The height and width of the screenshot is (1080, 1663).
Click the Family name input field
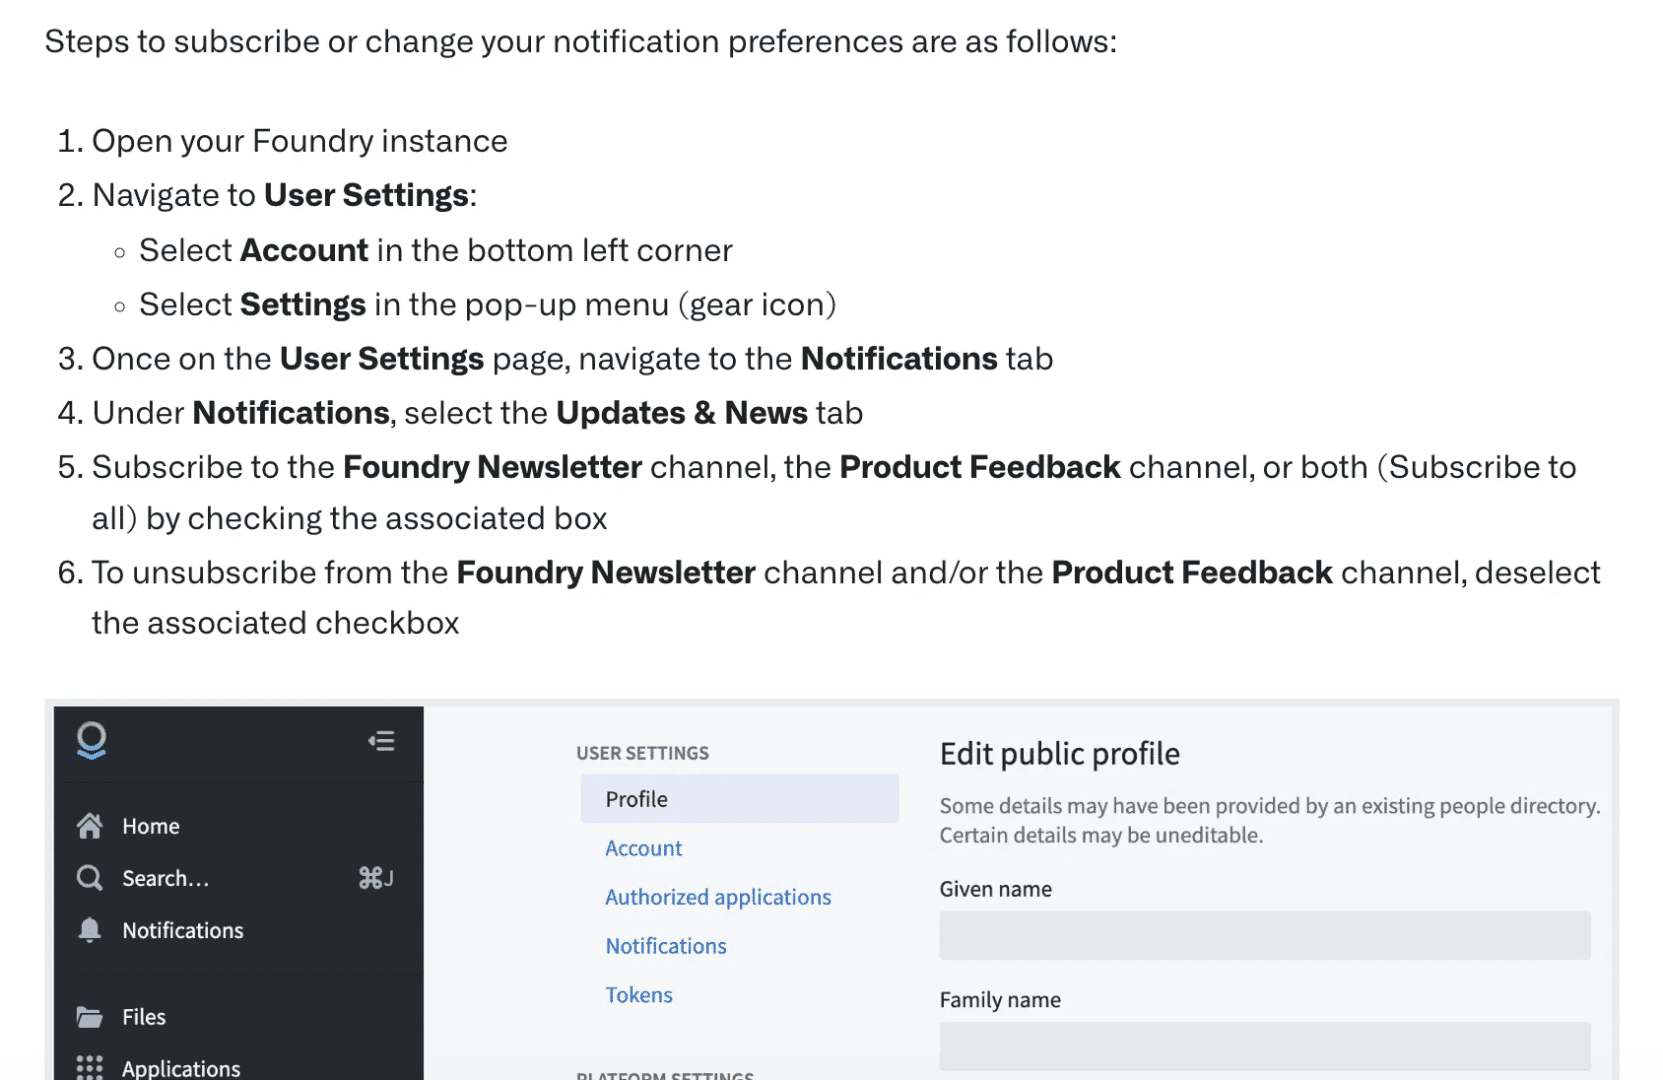click(x=1264, y=1046)
